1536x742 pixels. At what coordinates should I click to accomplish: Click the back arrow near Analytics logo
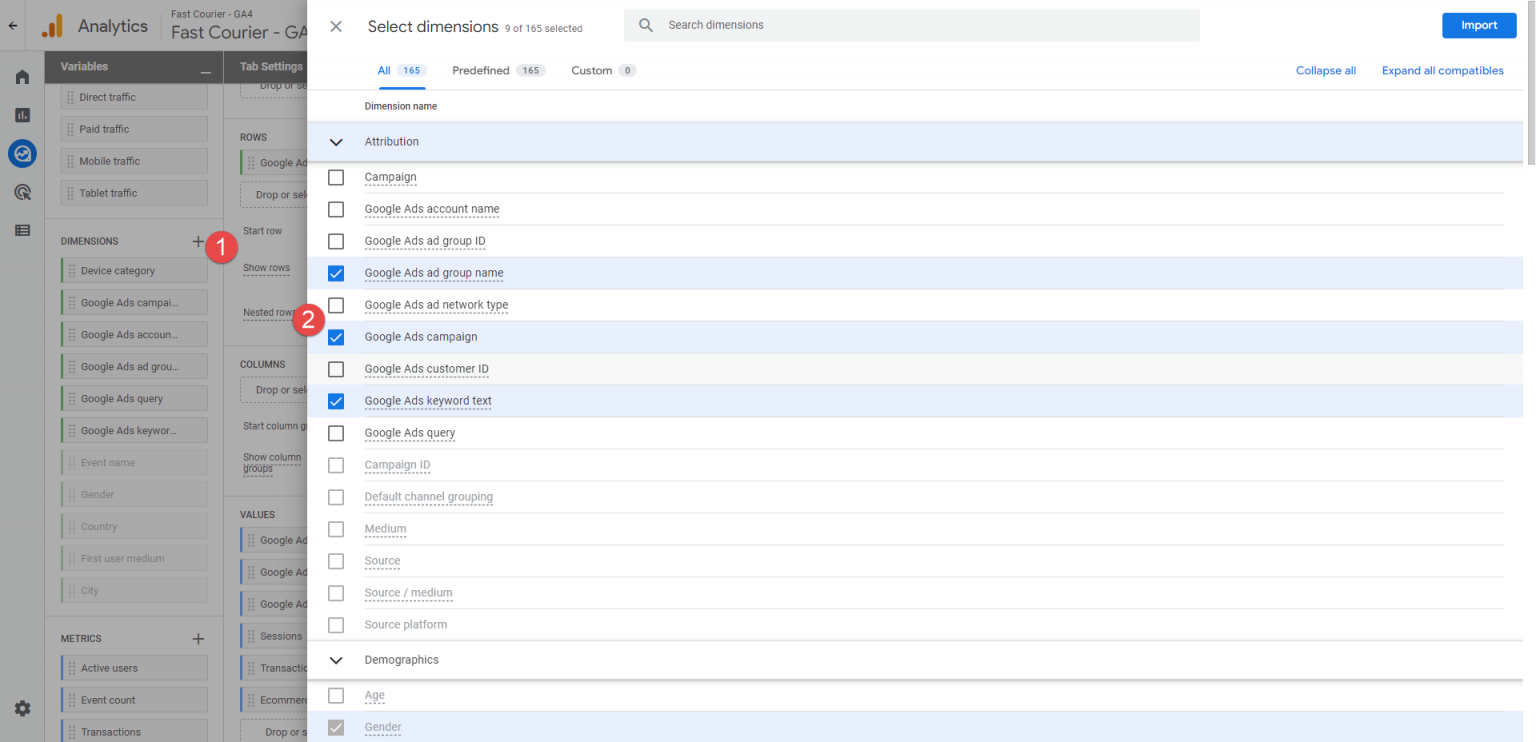pos(12,26)
